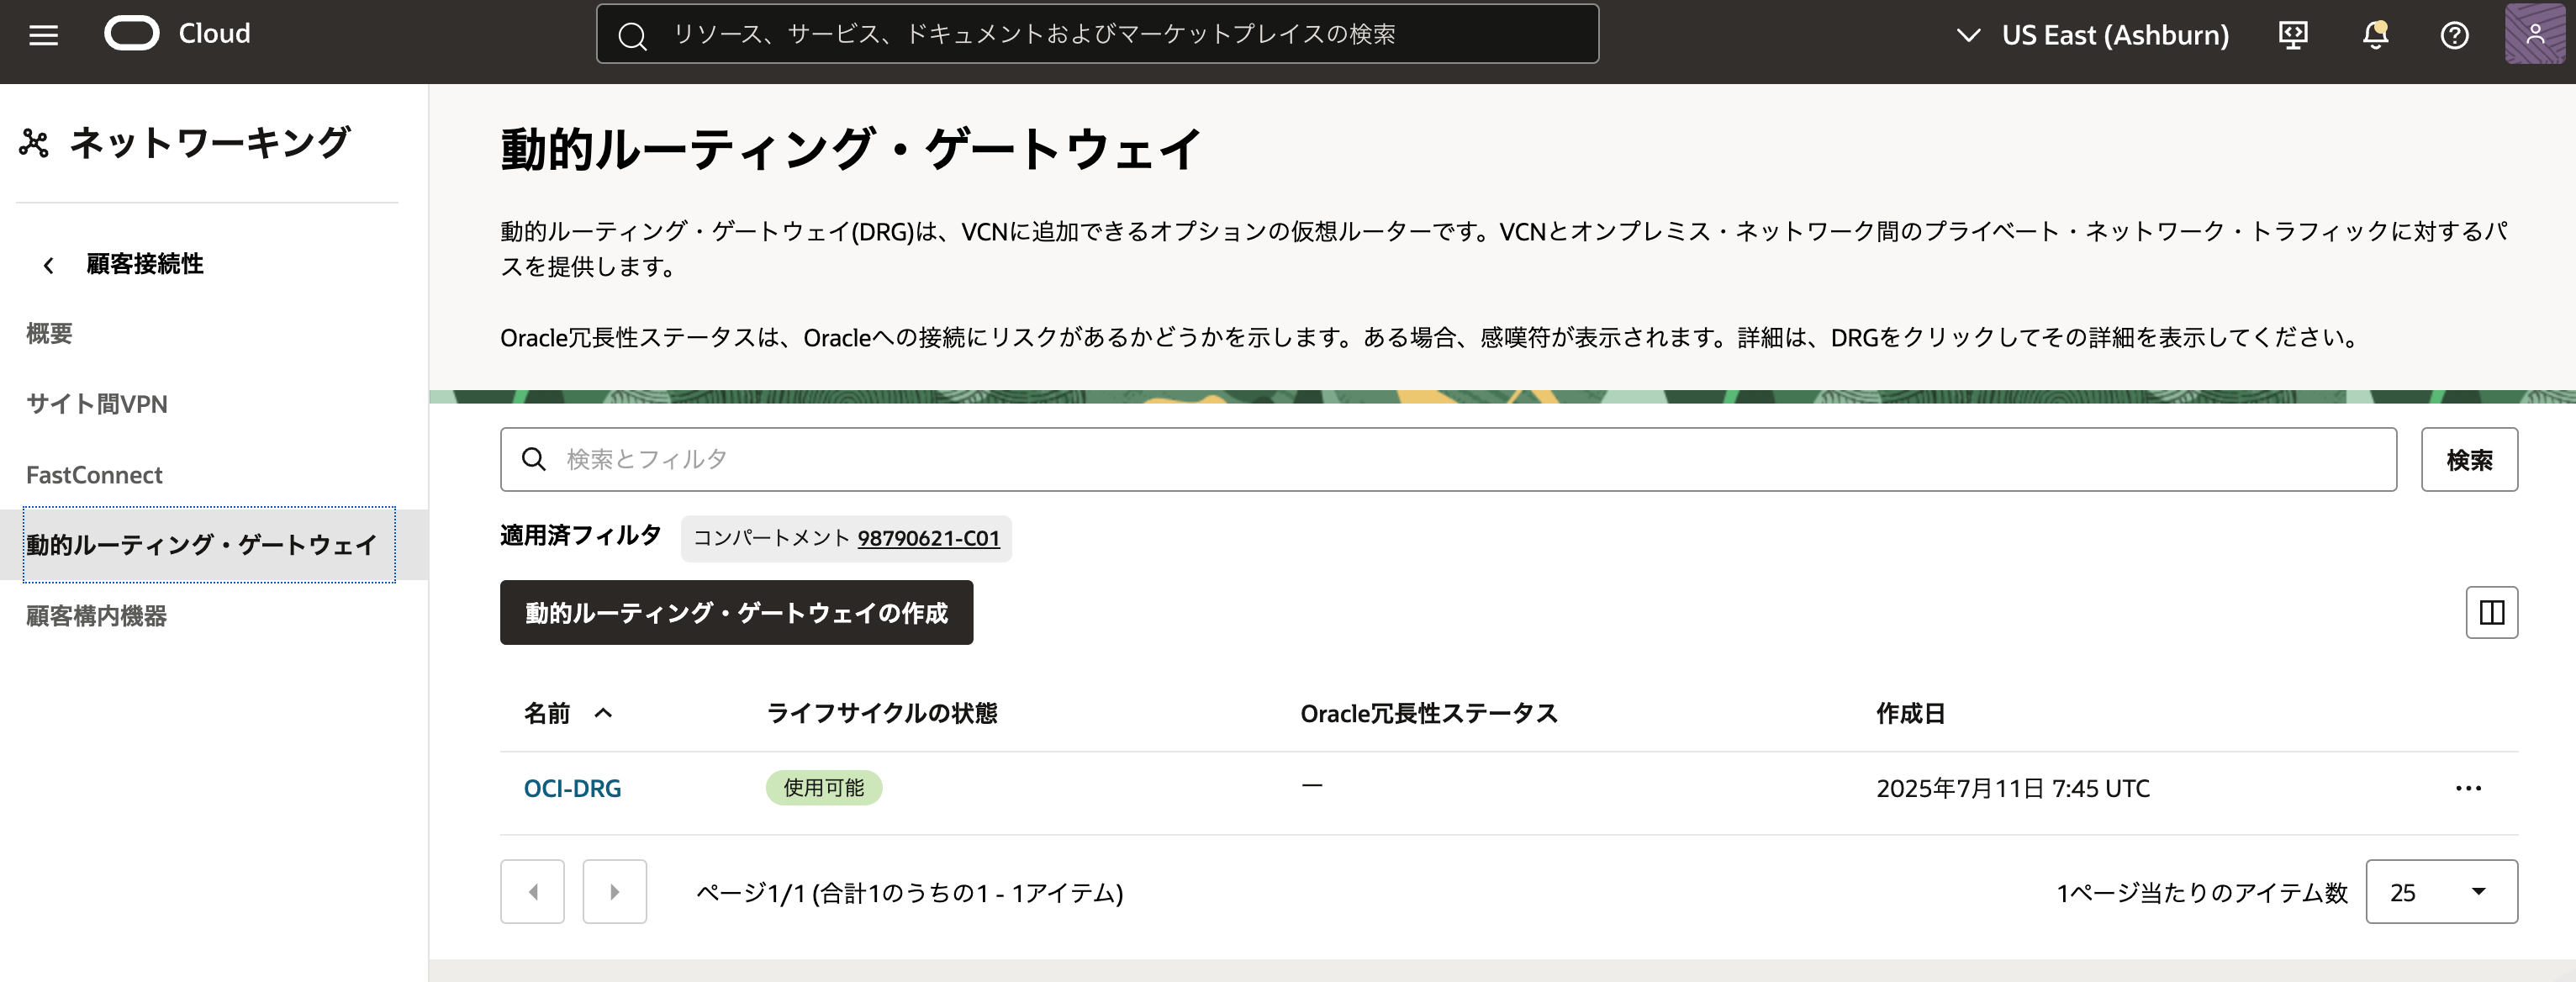Click the creation date 2025年7月11日 7:45 UTC
This screenshot has height=982, width=2576.
click(2012, 788)
